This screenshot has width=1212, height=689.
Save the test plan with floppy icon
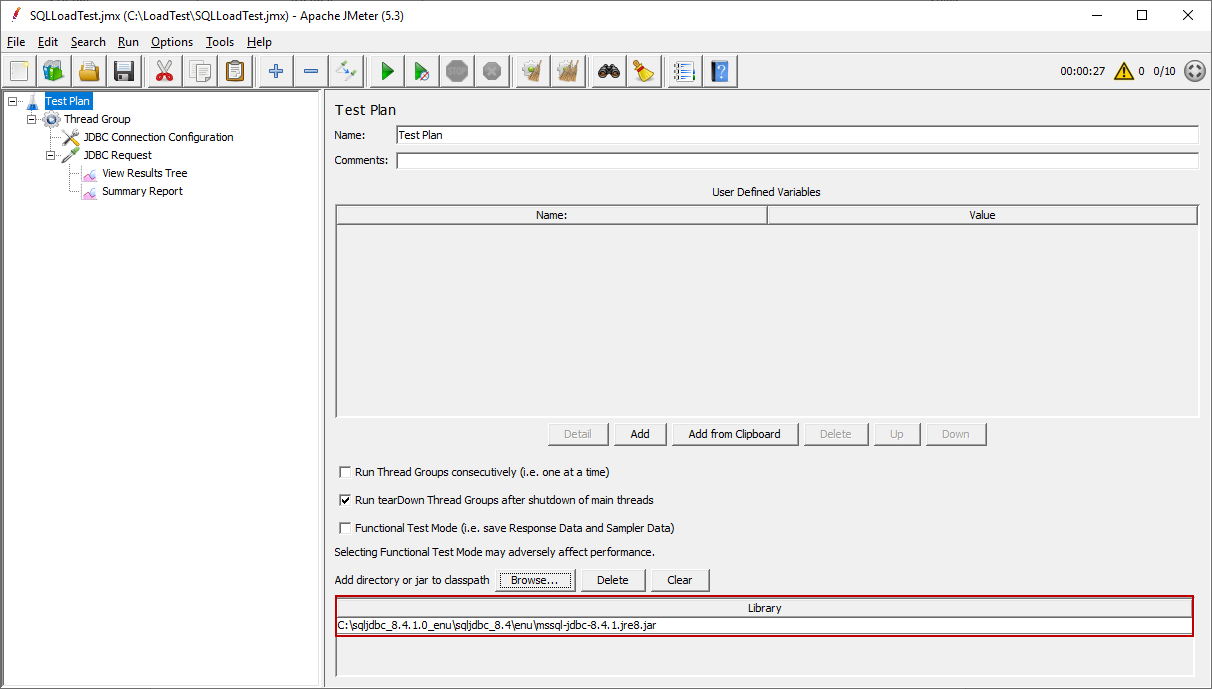point(124,71)
